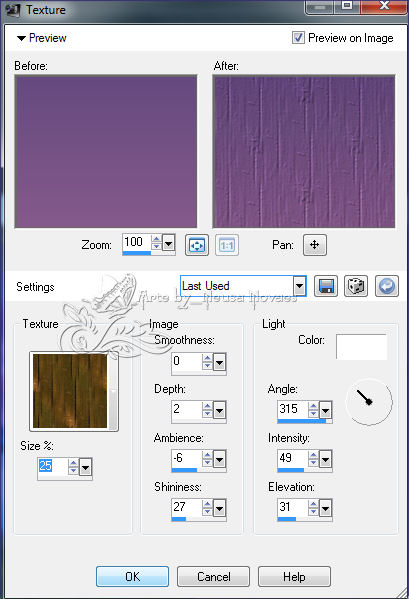This screenshot has width=409, height=599.
Task: Click the wood texture thumbnail
Action: tap(70, 391)
